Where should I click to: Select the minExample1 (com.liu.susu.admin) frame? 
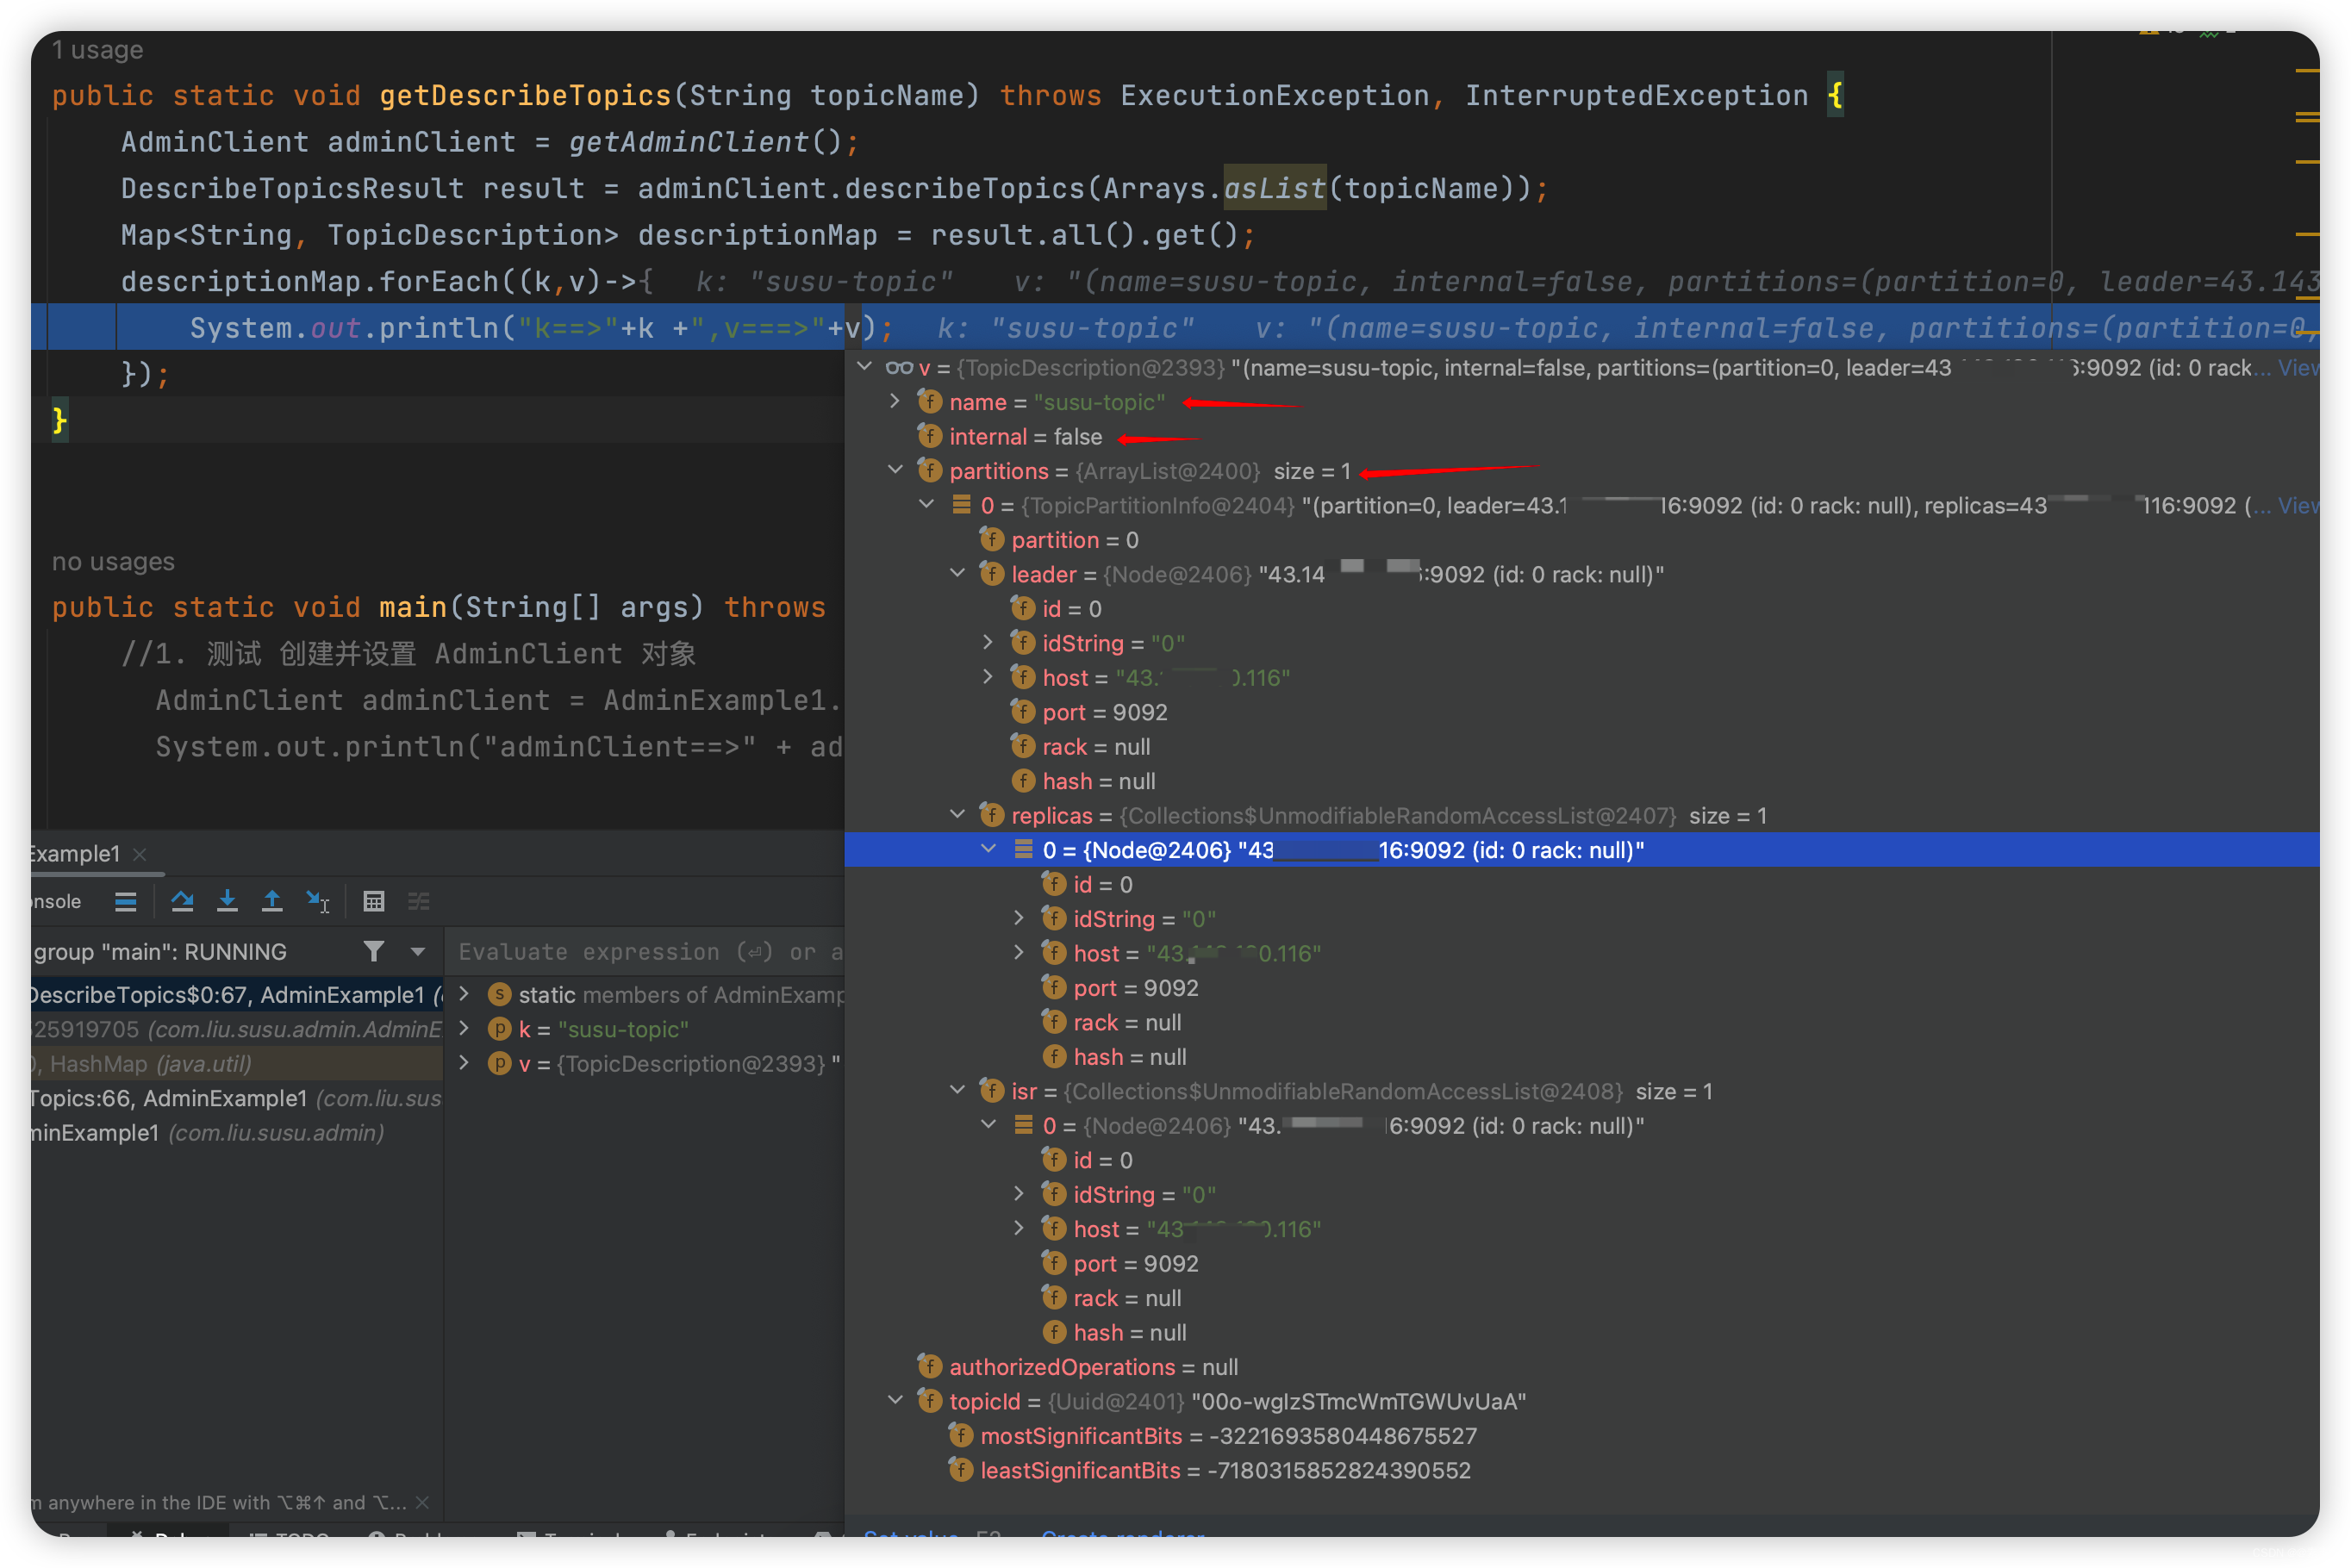pyautogui.click(x=237, y=1133)
